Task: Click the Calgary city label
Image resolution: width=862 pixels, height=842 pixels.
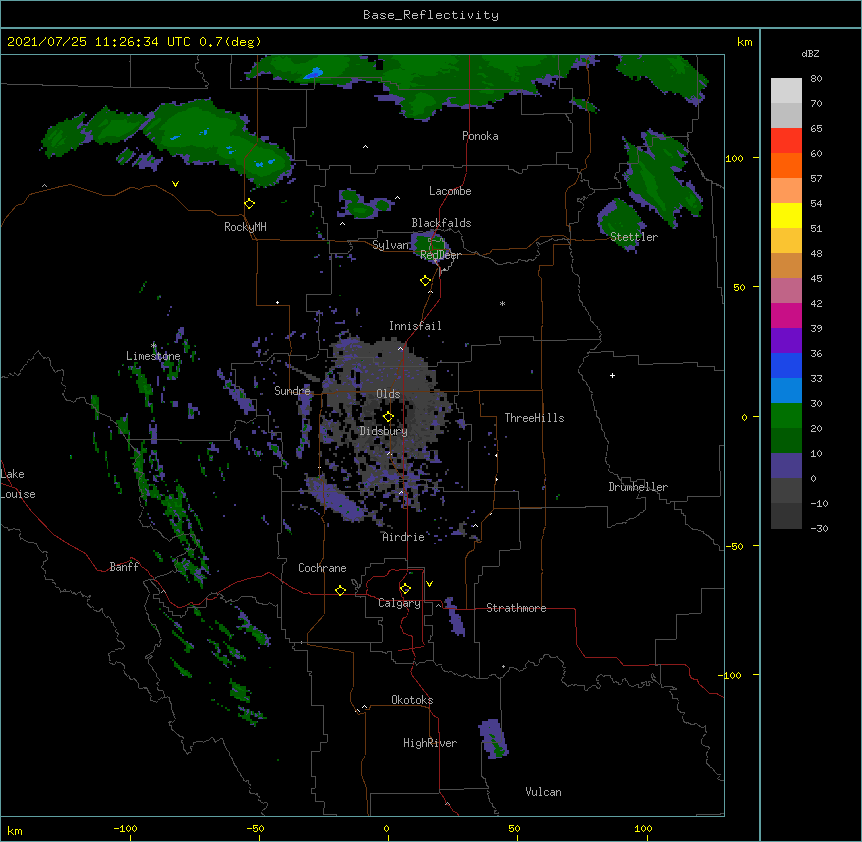Action: 399,603
